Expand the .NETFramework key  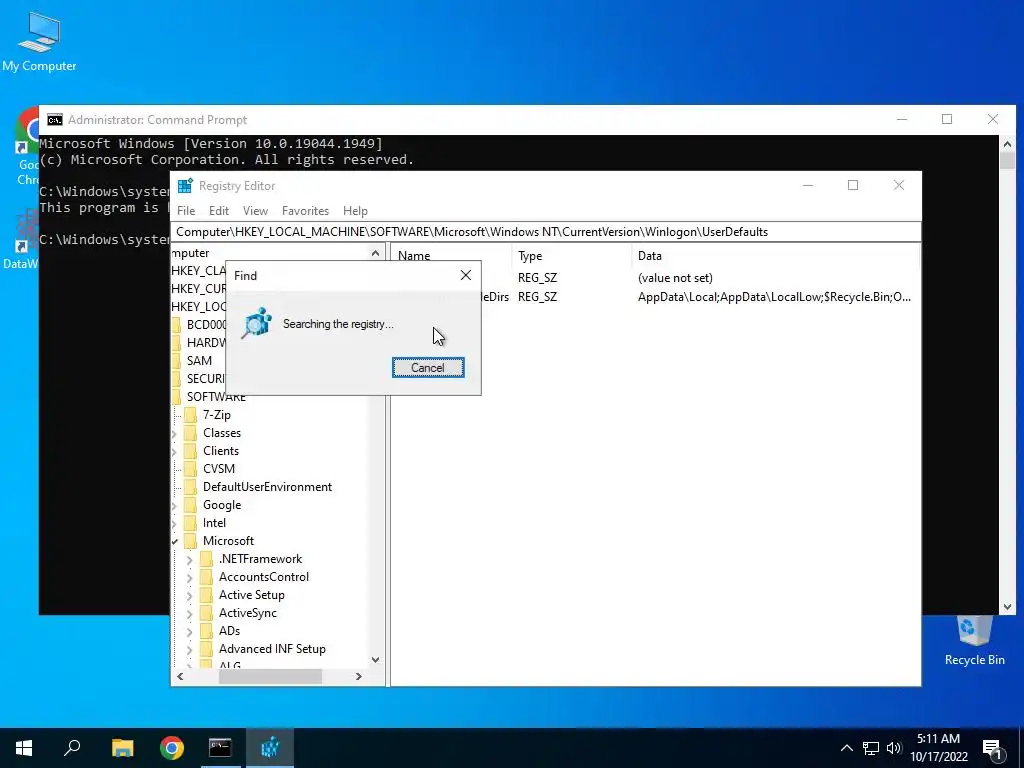point(189,560)
